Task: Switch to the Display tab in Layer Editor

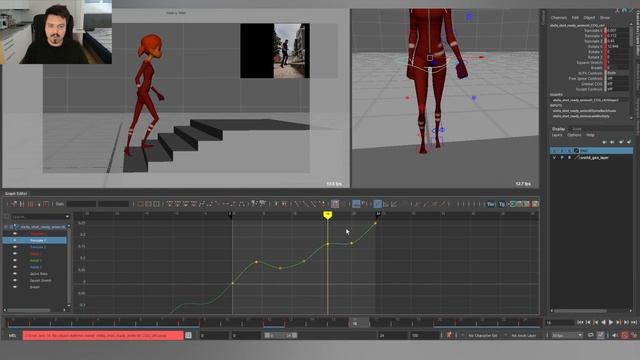Action: point(558,129)
